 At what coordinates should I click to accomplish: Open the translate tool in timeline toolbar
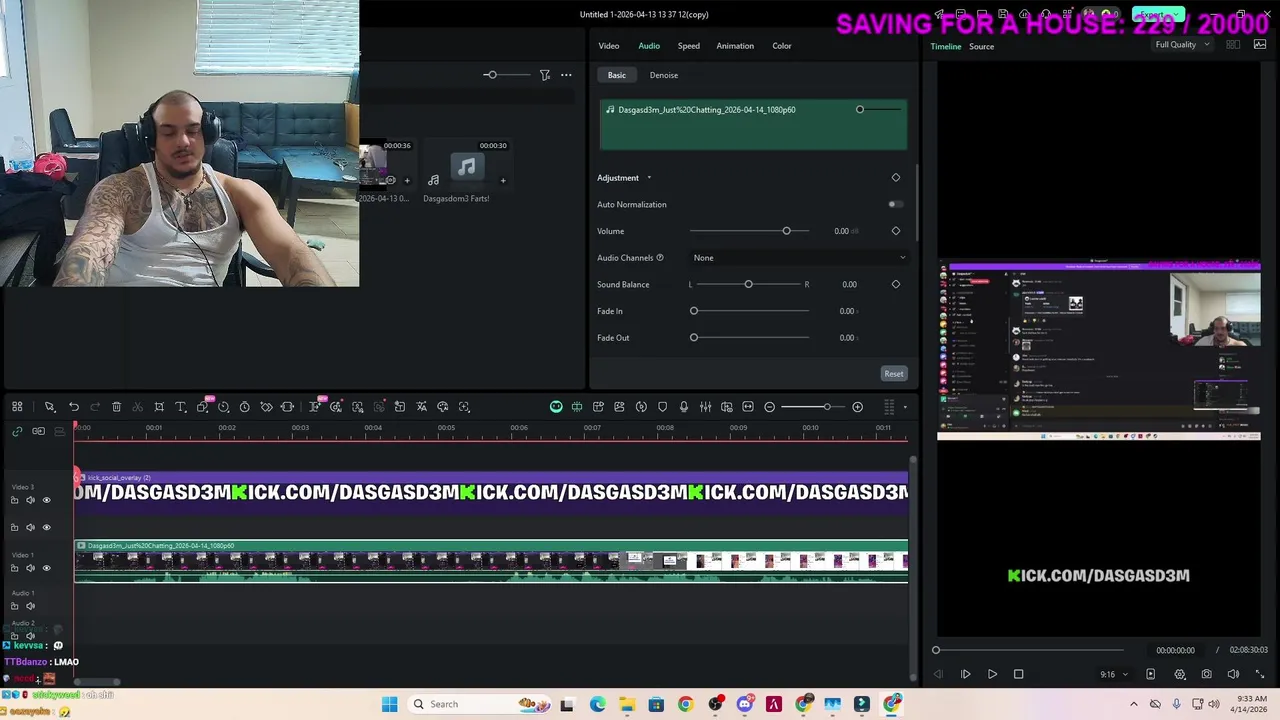tap(421, 407)
